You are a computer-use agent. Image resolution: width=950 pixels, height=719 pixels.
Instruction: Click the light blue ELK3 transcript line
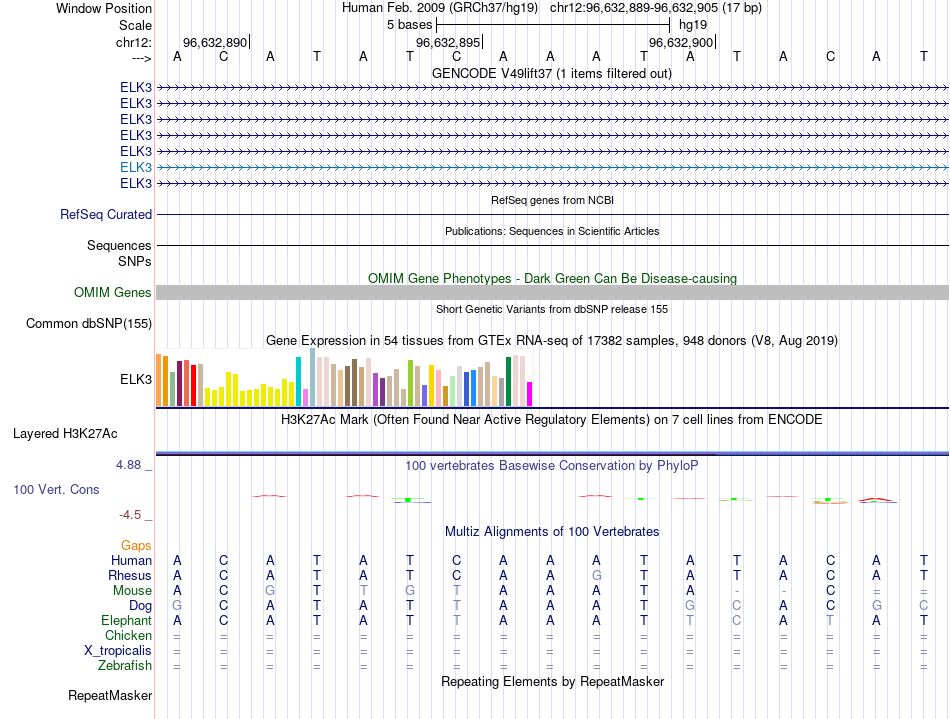[552, 167]
